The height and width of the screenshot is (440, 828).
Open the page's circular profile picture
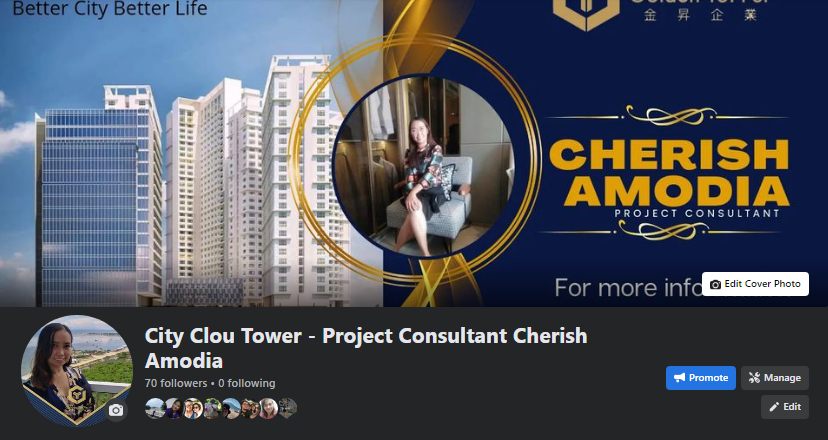pos(77,370)
